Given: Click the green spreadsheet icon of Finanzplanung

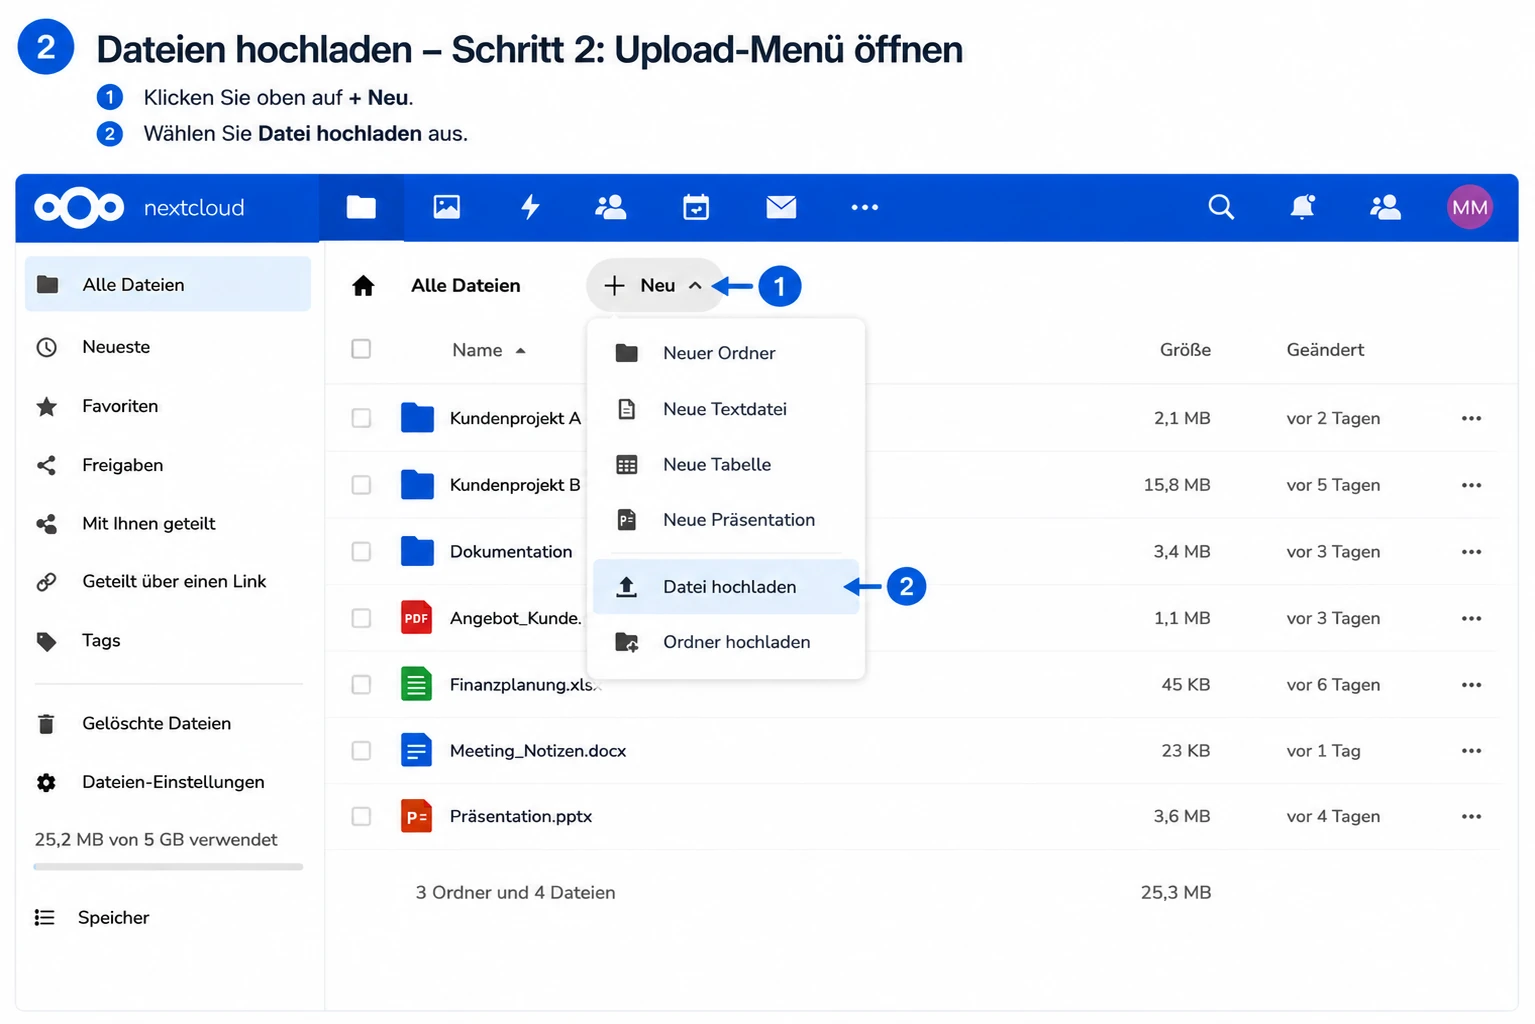Looking at the screenshot, I should coord(416,685).
